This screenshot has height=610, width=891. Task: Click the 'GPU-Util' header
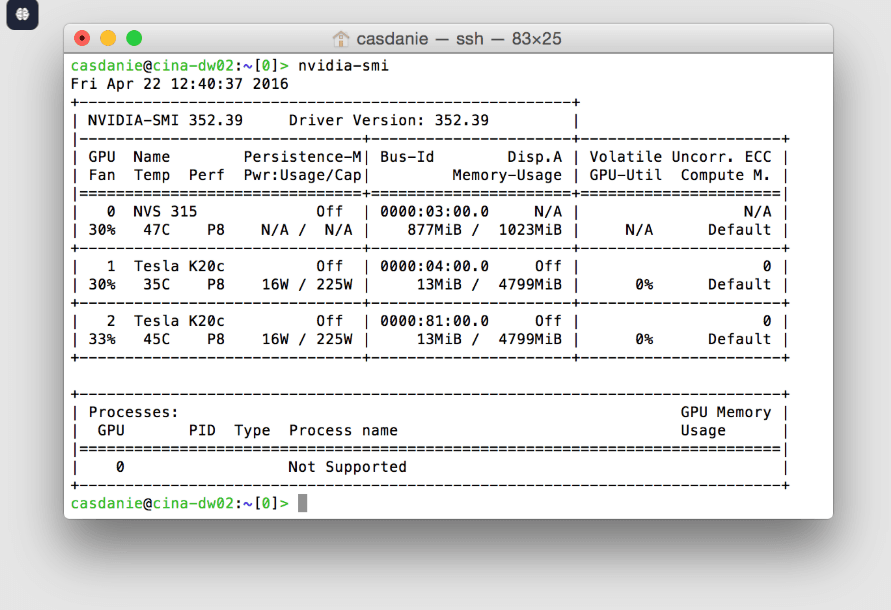[626, 175]
